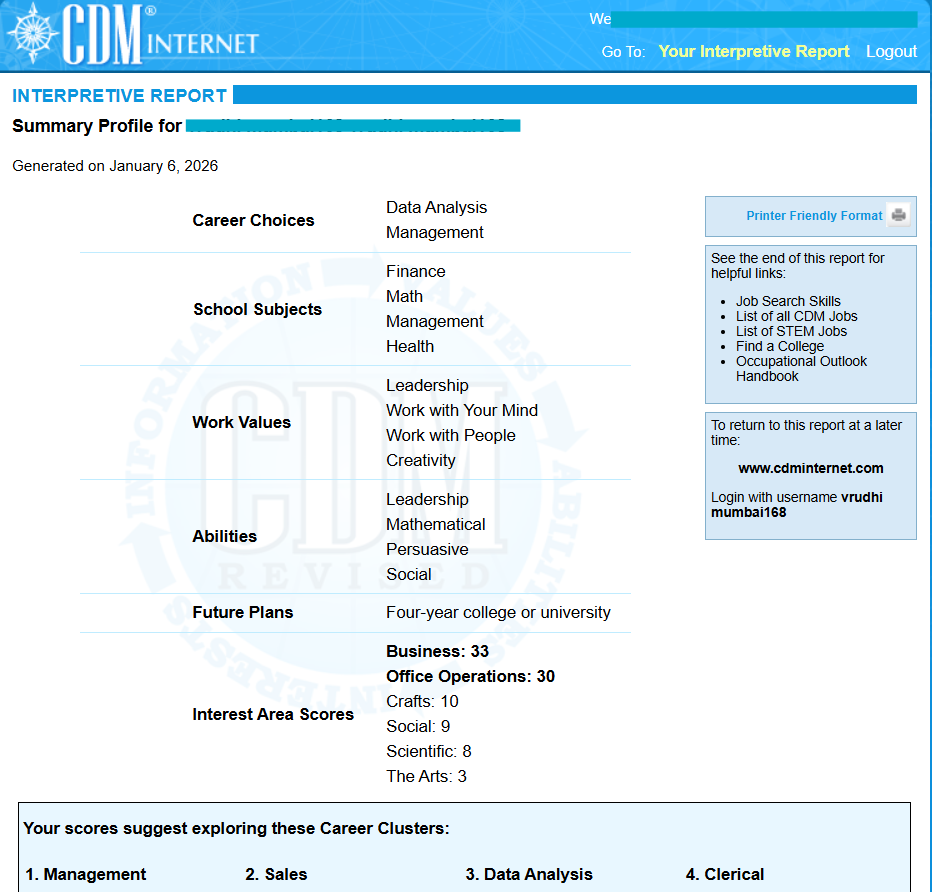
Task: Click the Interpretive Report page heading
Action: [x=119, y=96]
